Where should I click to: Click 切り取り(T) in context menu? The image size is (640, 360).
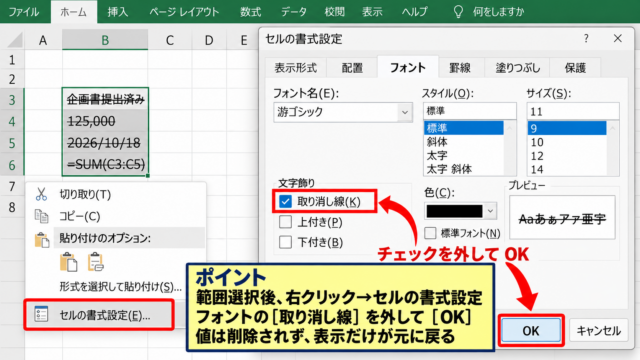pos(85,195)
